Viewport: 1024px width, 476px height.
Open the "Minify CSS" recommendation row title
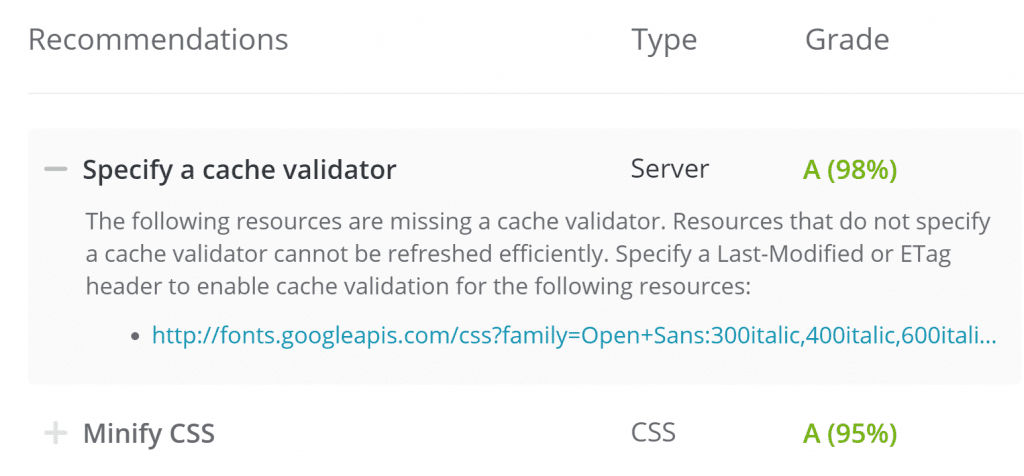pyautogui.click(x=149, y=433)
